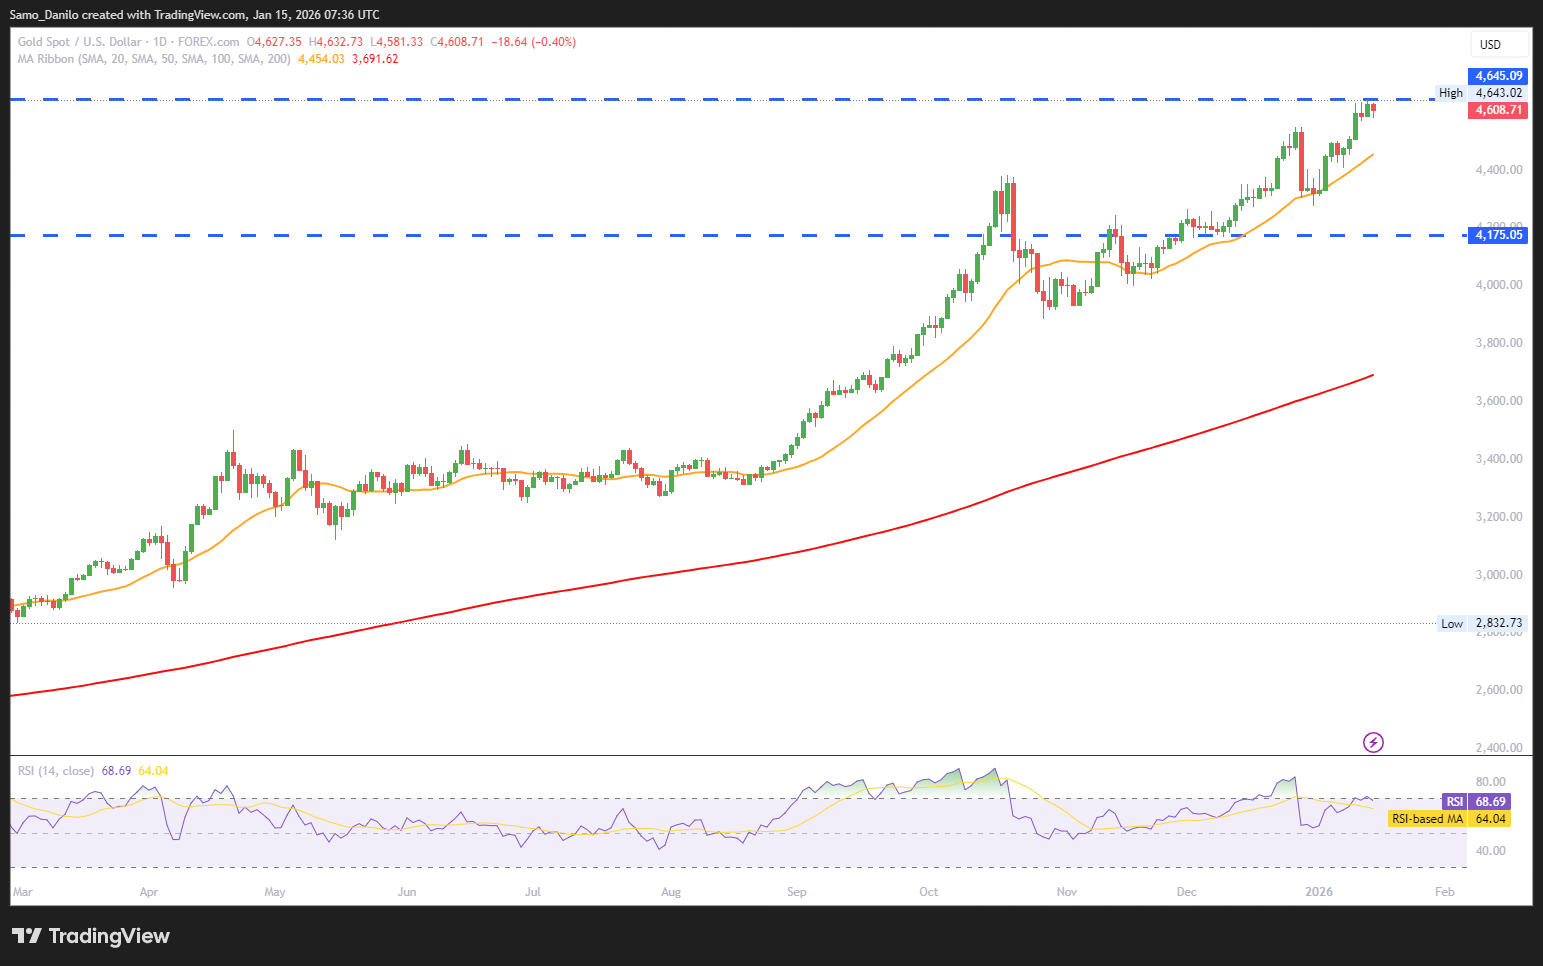Viewport: 1543px width, 966px height.
Task: Click the red 4,608.71 current price label
Action: click(1498, 110)
